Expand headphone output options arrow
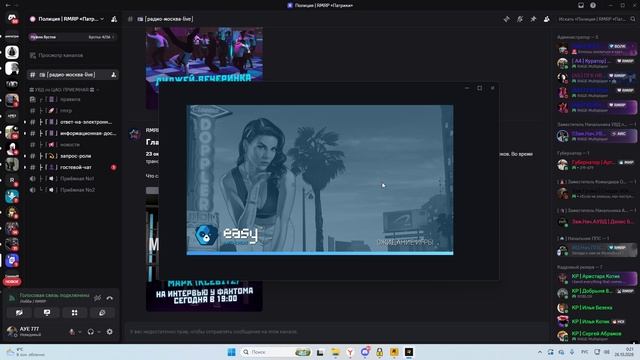 [98, 332]
